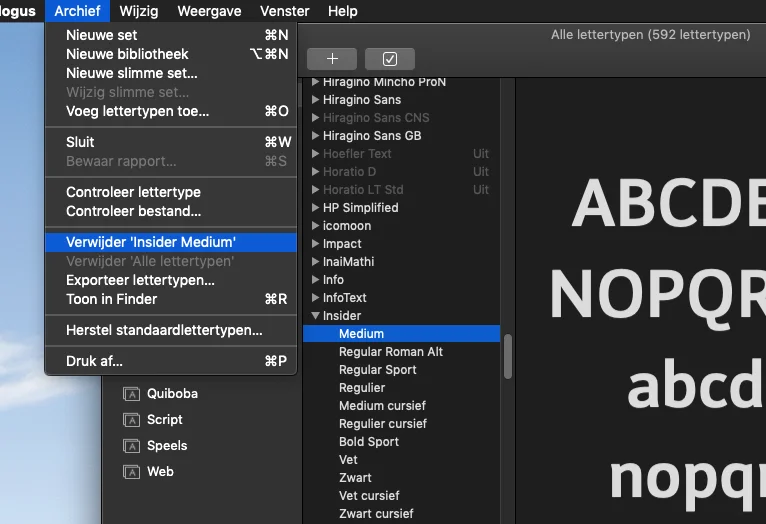Select the Regulier style row
This screenshot has height=524, width=766.
click(x=401, y=388)
